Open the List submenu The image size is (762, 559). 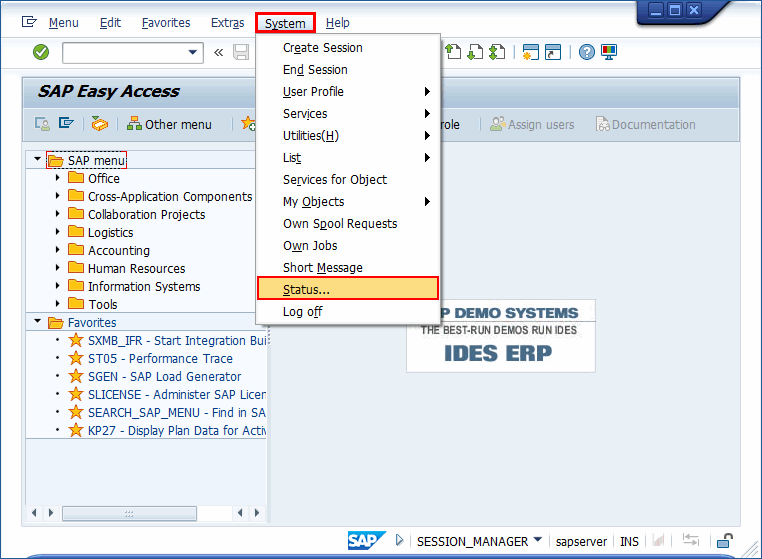coord(348,157)
